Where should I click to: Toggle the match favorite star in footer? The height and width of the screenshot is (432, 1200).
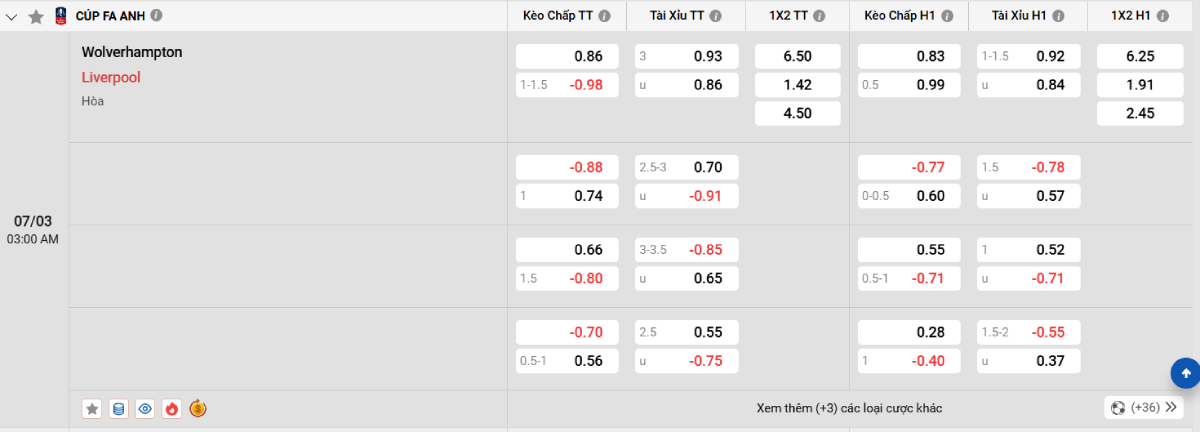(92, 408)
